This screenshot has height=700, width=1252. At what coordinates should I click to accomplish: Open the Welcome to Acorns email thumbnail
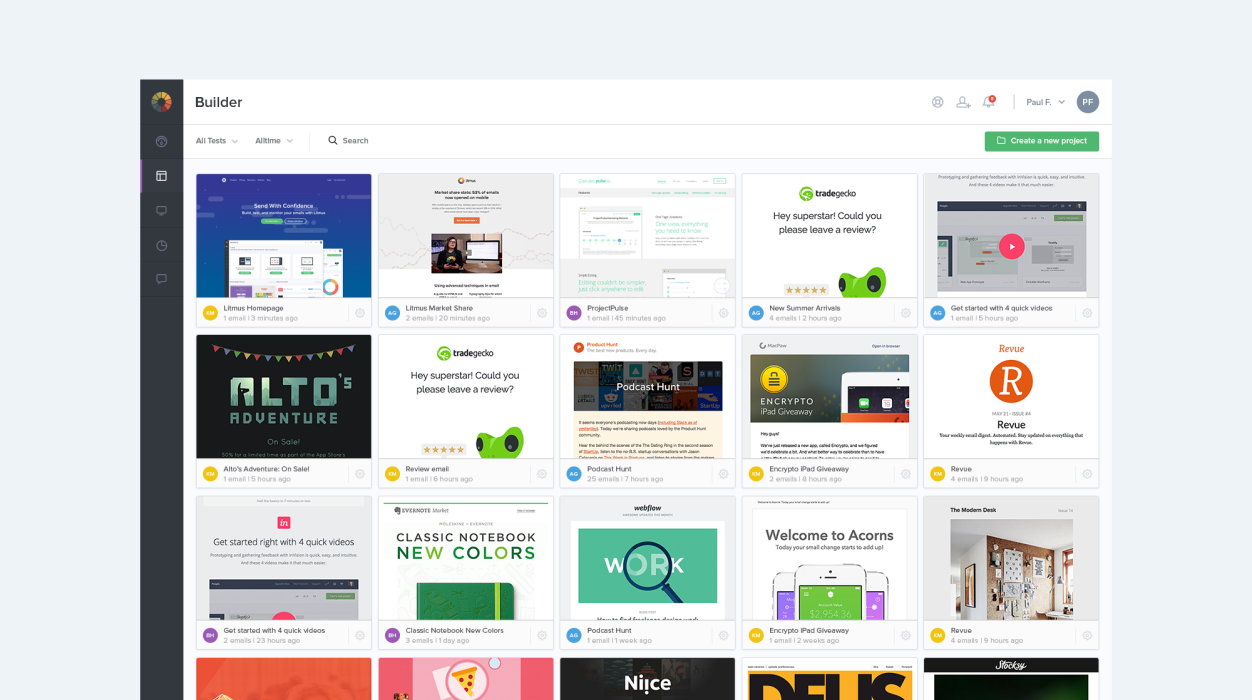tap(829, 558)
